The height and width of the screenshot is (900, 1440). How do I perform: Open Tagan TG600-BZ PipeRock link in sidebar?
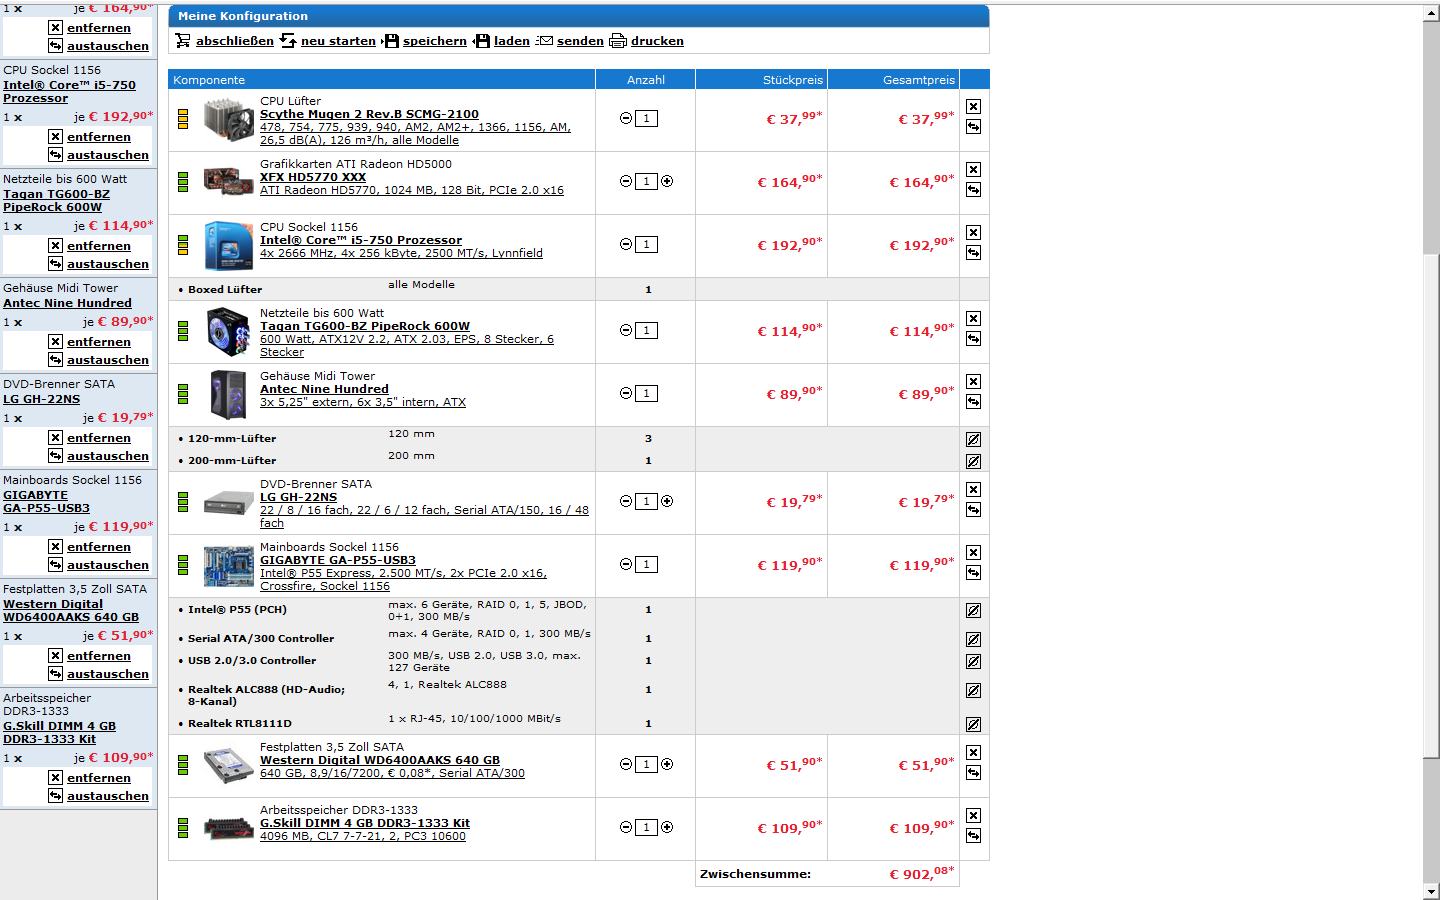click(56, 200)
